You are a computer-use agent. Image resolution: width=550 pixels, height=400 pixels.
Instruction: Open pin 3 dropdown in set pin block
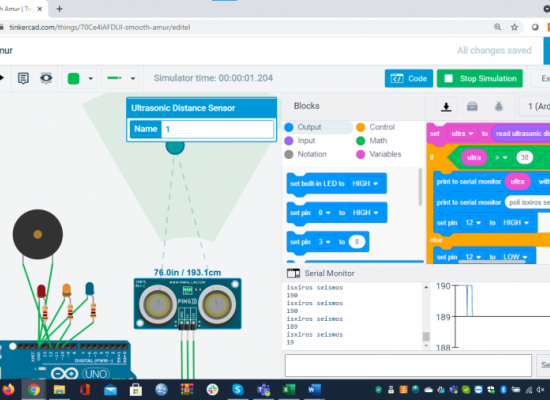[x=324, y=242]
